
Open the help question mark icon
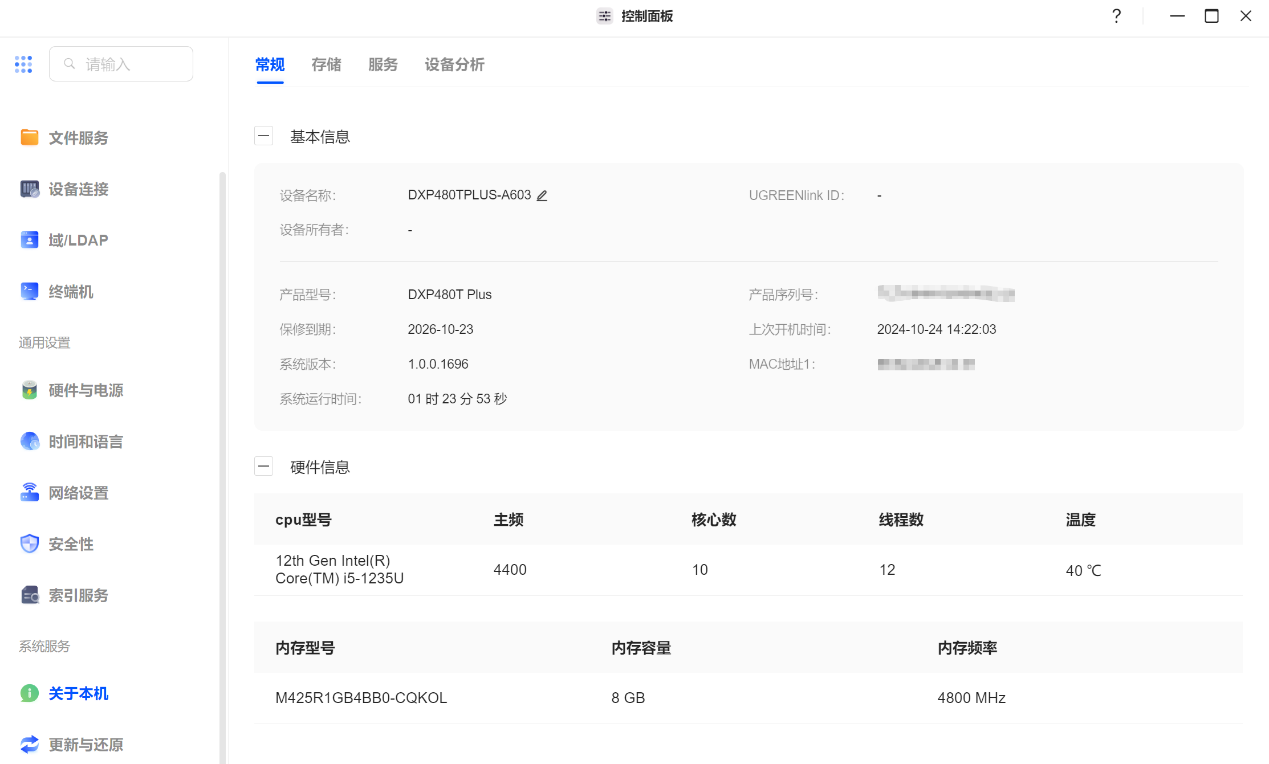tap(1117, 16)
